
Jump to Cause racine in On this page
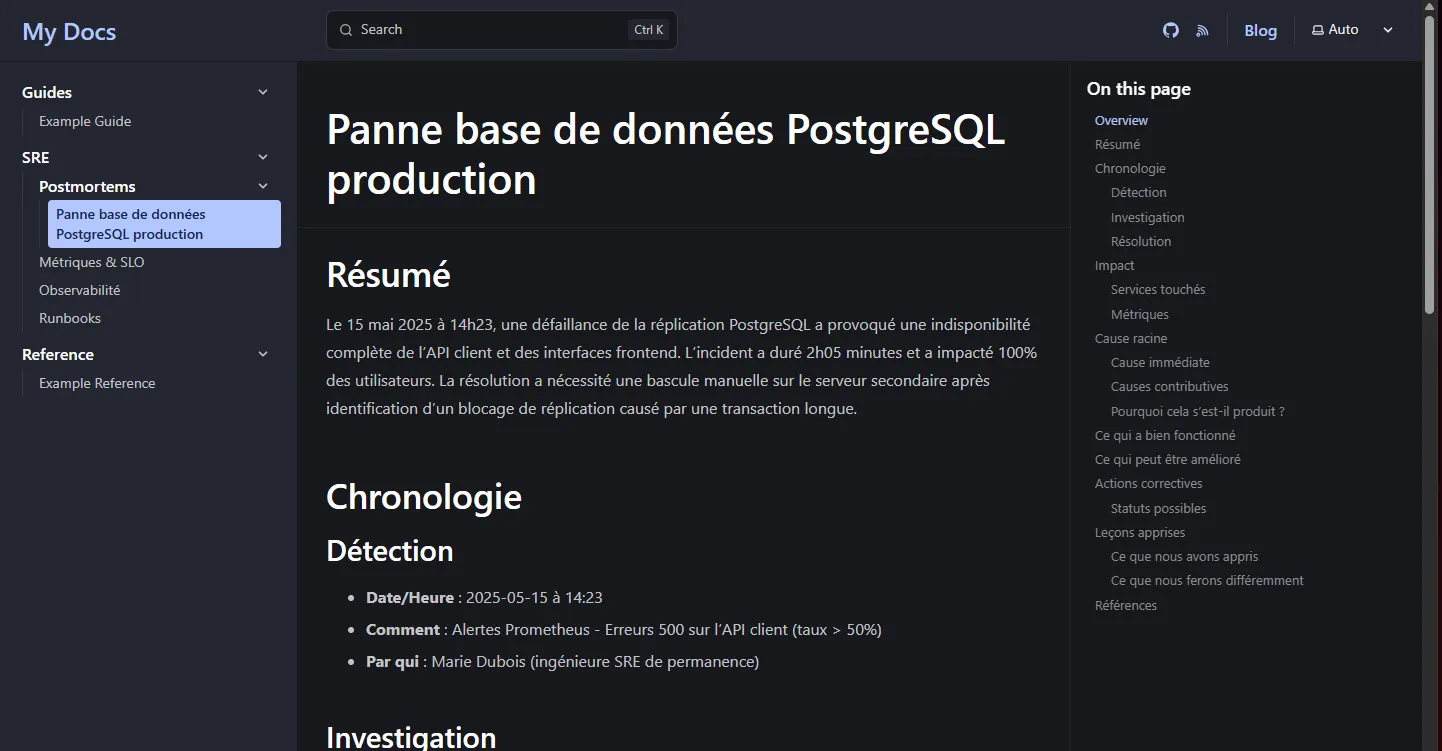click(x=1130, y=338)
